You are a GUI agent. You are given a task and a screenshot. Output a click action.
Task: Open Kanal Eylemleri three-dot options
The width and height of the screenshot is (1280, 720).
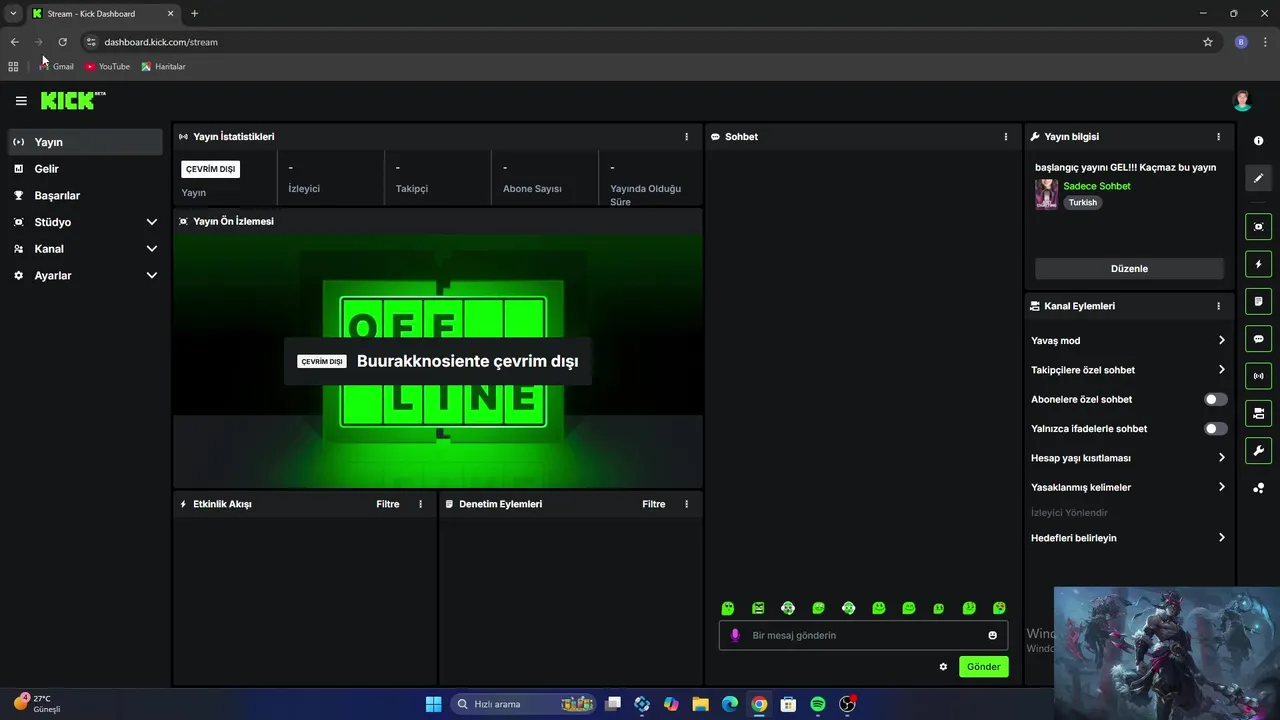coord(1218,306)
